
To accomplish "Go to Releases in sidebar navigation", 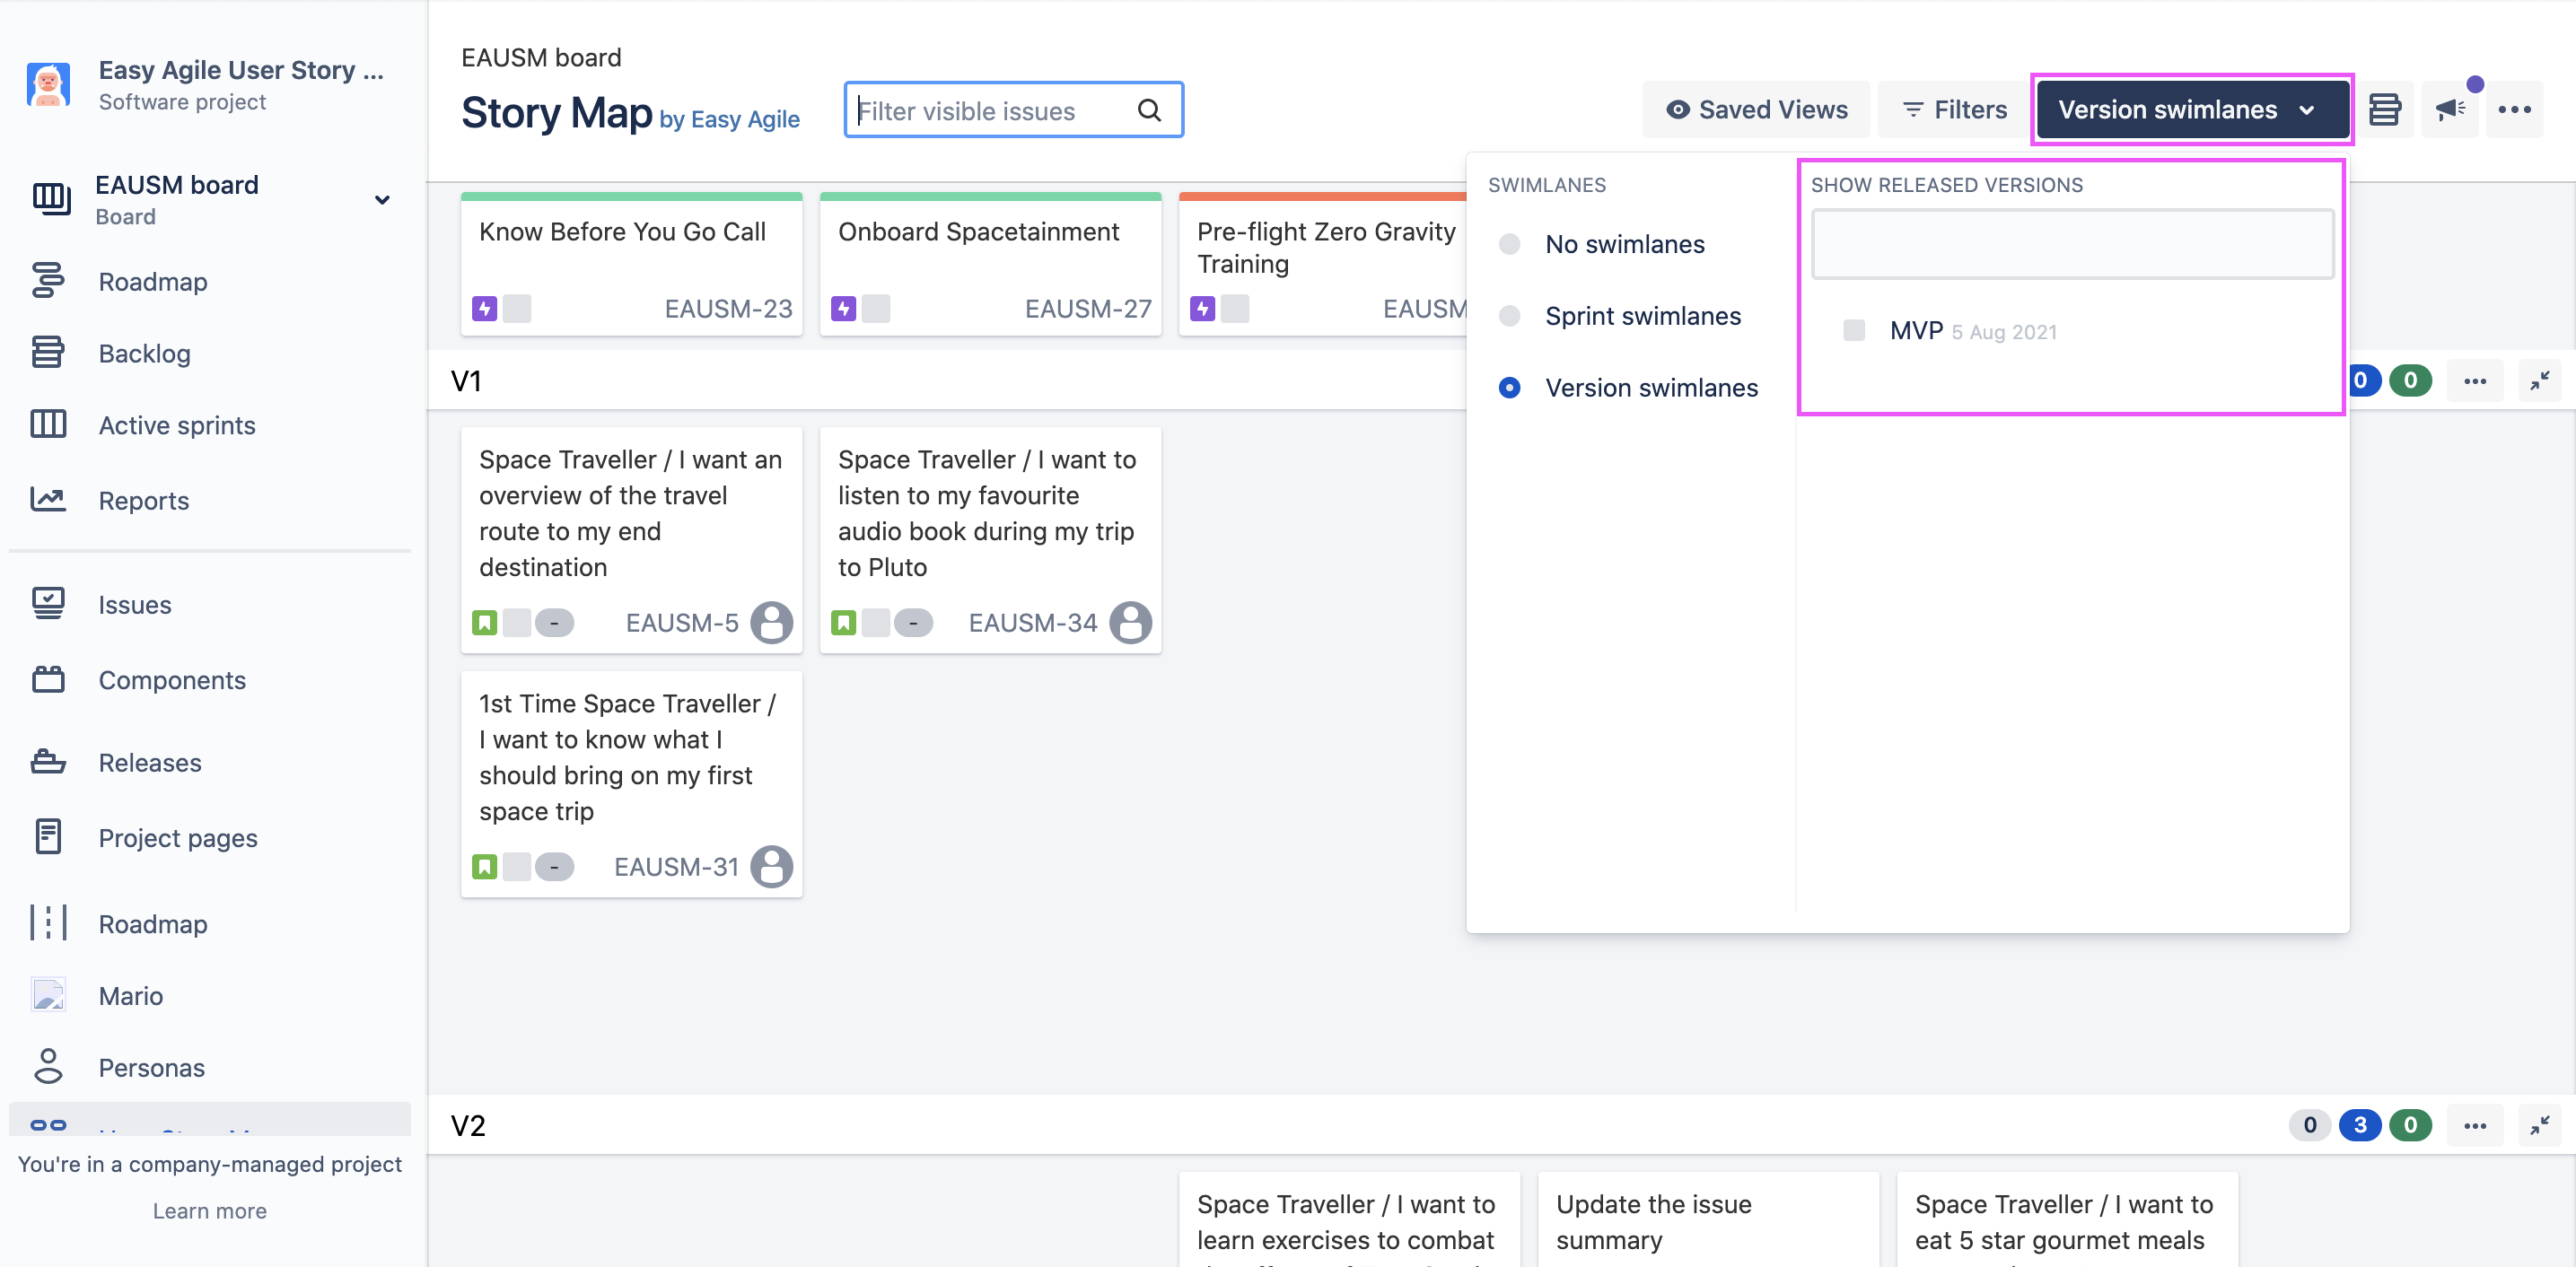I will pos(150,763).
